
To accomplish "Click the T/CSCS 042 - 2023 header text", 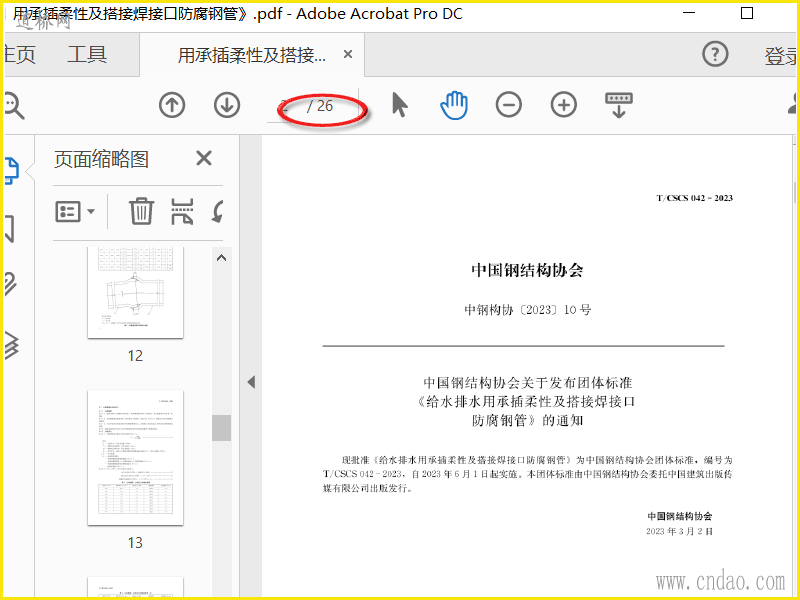I will pyautogui.click(x=694, y=198).
